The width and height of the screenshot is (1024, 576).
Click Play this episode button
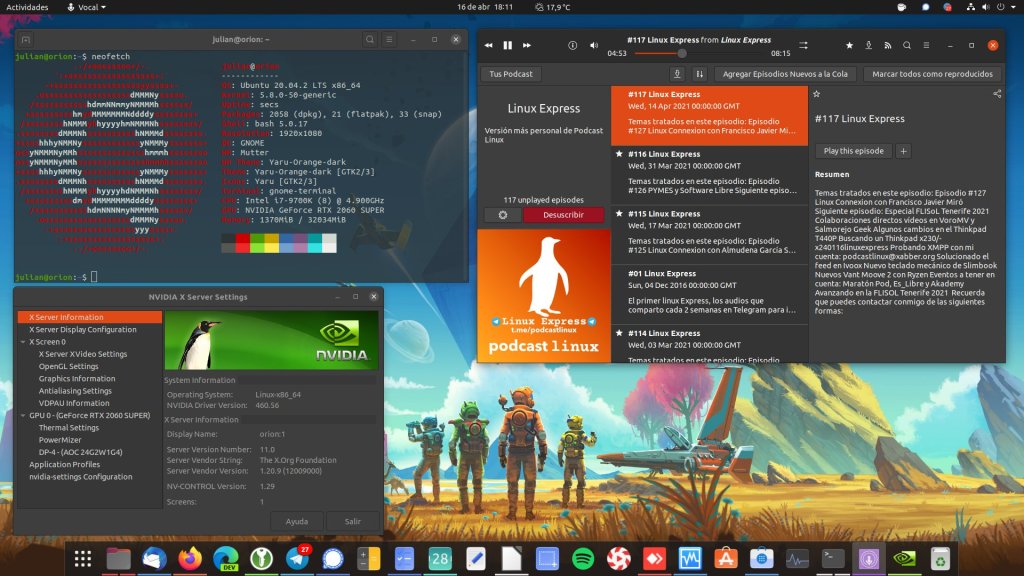(853, 151)
